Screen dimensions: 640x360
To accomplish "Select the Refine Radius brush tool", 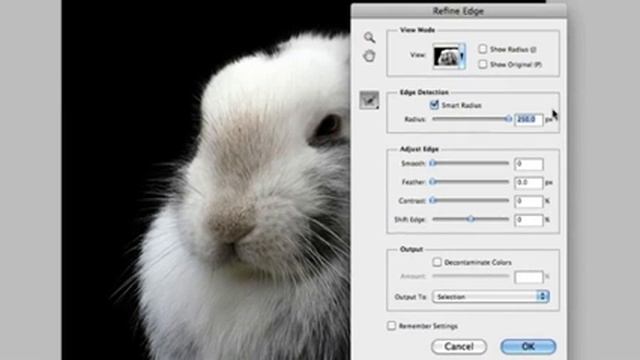I will [x=369, y=100].
